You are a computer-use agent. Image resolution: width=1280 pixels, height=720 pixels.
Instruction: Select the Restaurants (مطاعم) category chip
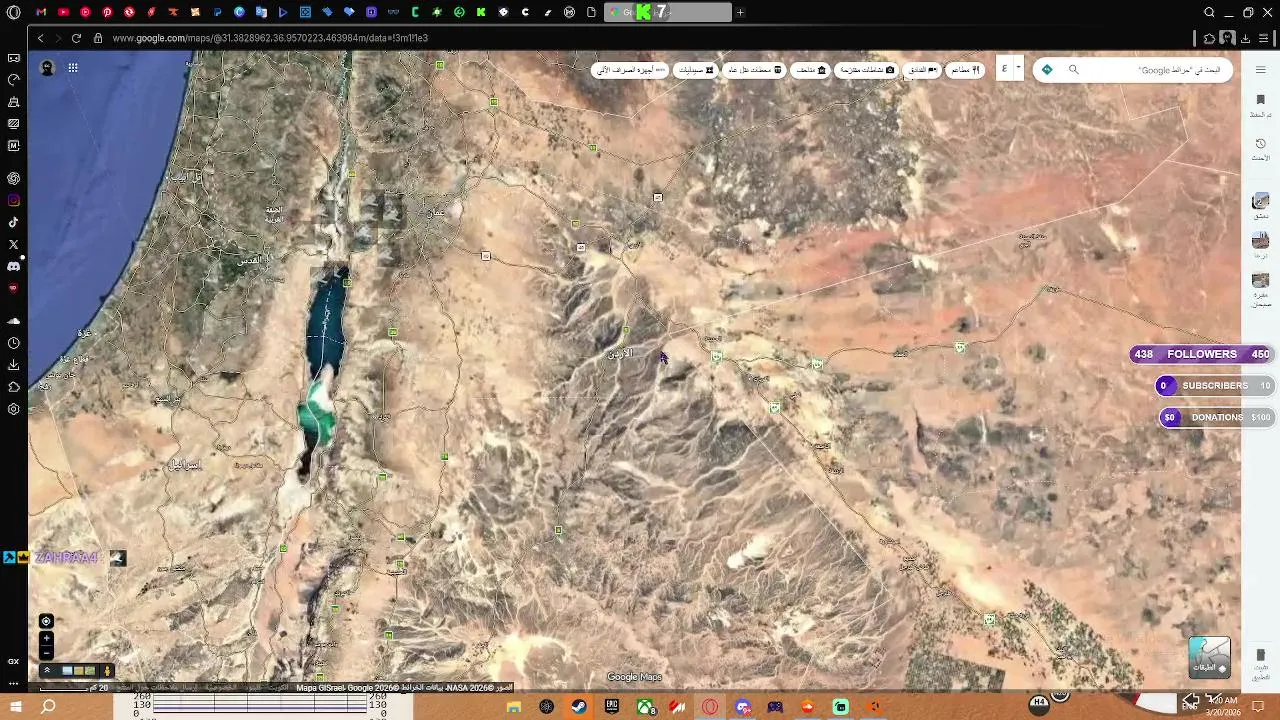pos(965,70)
